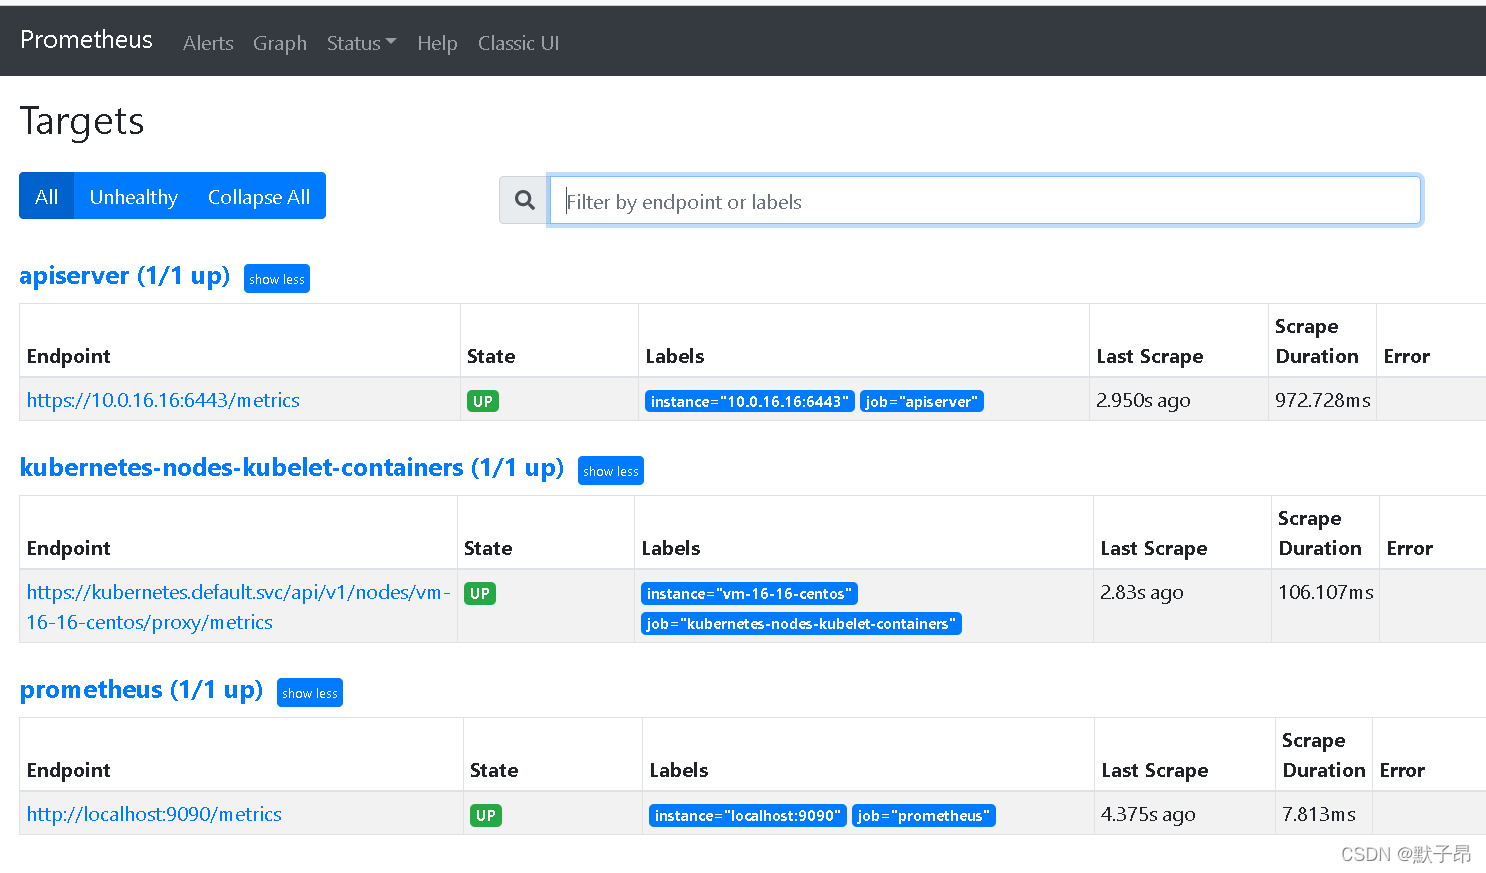Click the prometheus UP state badge
The height and width of the screenshot is (873, 1486).
coord(486,815)
